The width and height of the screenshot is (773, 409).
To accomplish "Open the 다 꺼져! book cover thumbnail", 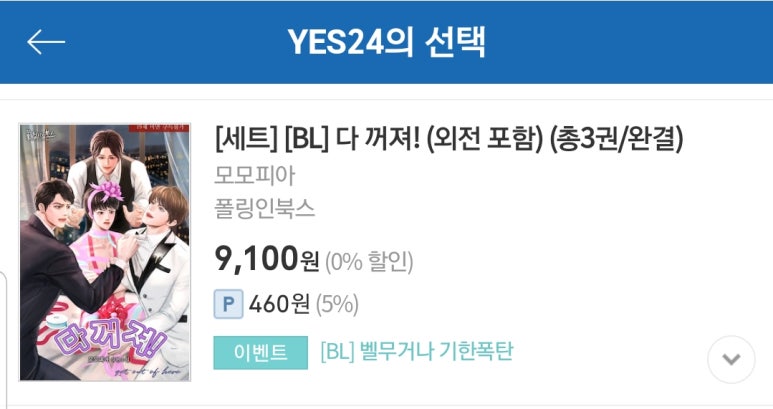I will click(x=104, y=252).
